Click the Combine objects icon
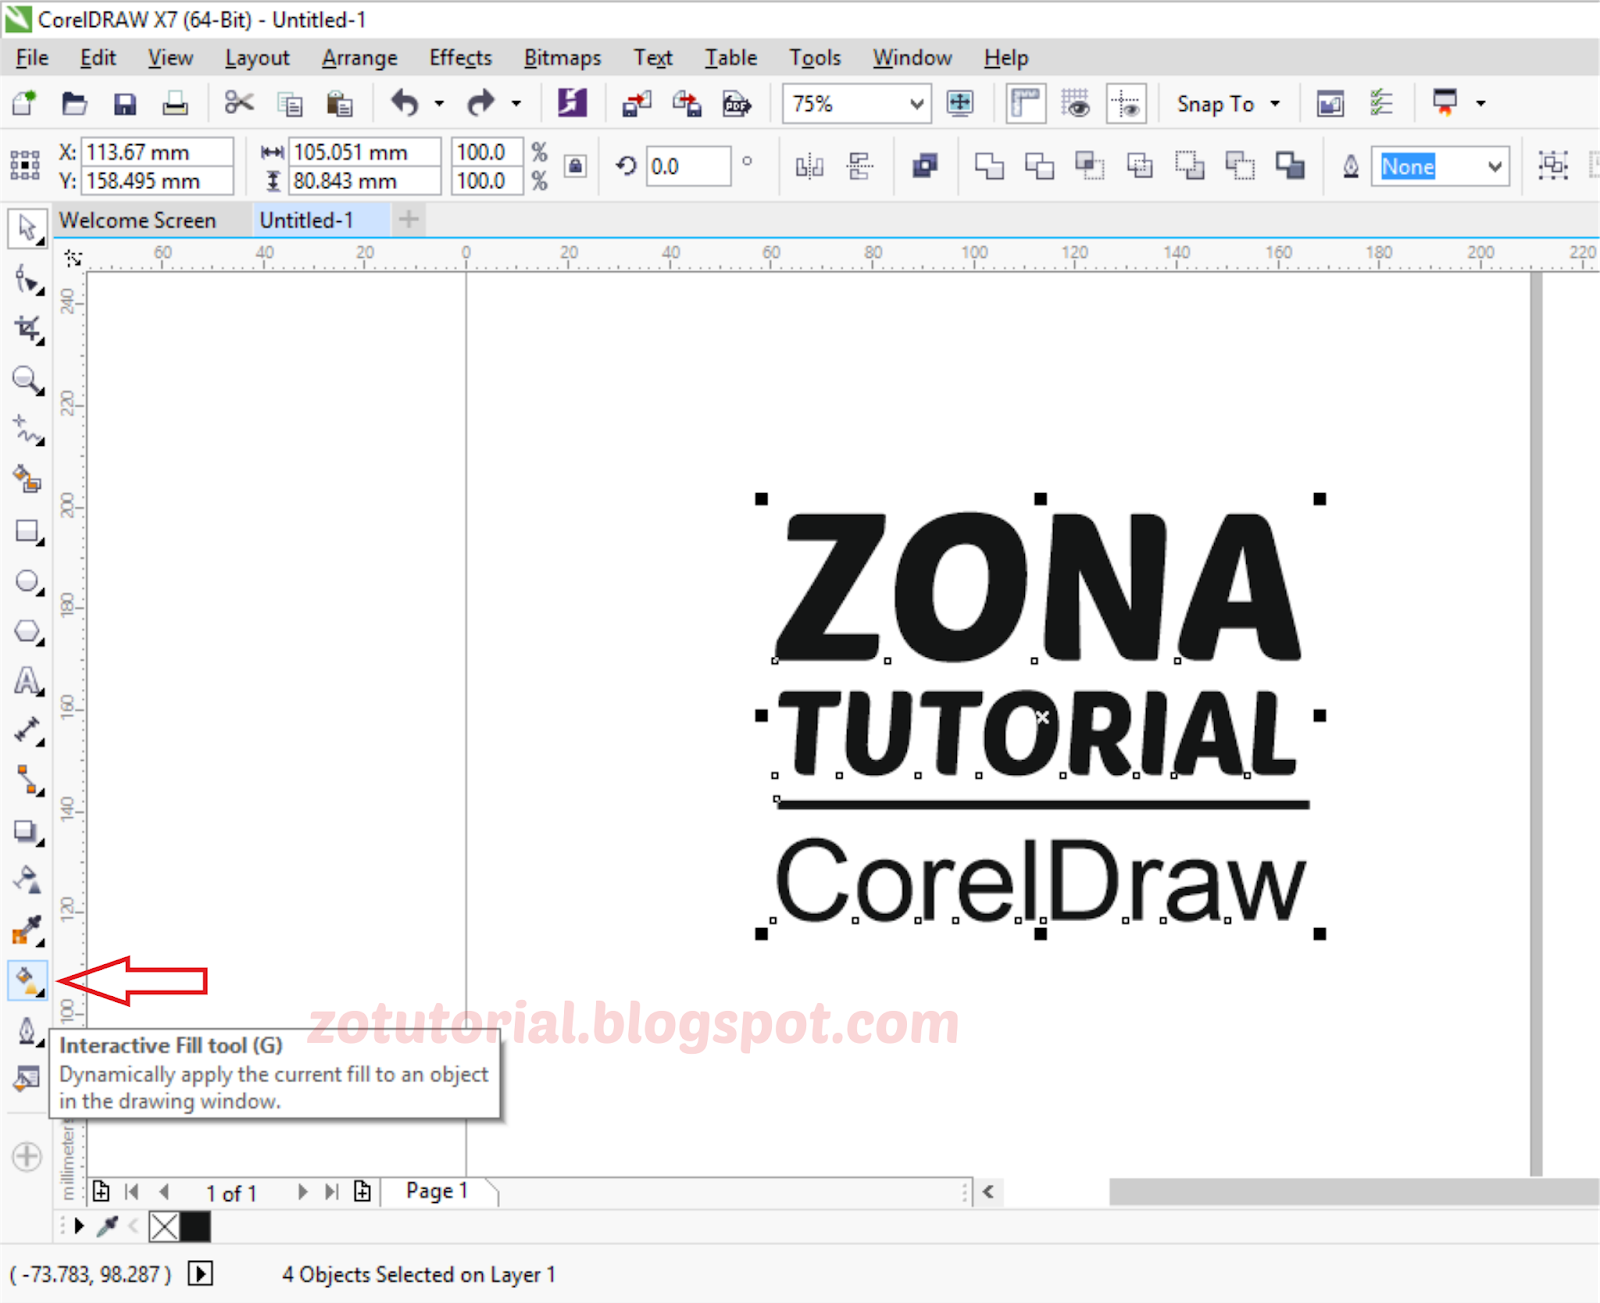The width and height of the screenshot is (1600, 1303). click(925, 166)
